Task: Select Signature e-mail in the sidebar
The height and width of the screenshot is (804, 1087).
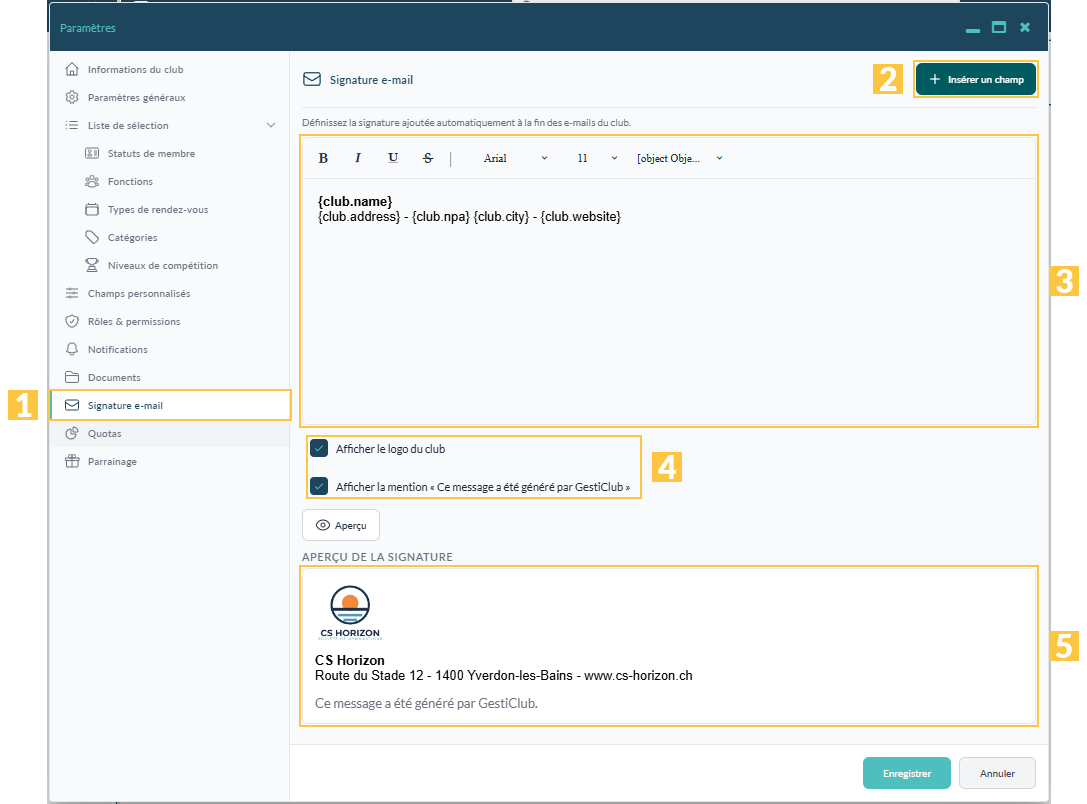Action: click(171, 405)
